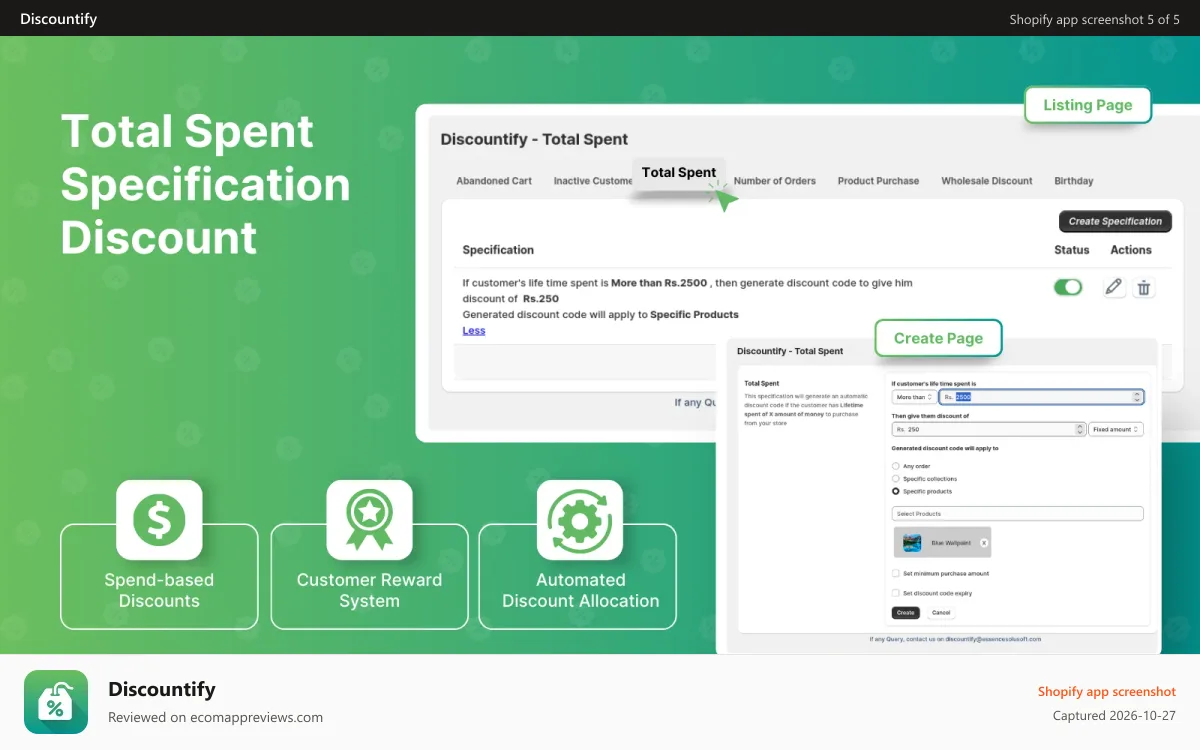The width and height of the screenshot is (1200, 750).
Task: Open the Abandoned Cart tab
Action: pyautogui.click(x=494, y=181)
